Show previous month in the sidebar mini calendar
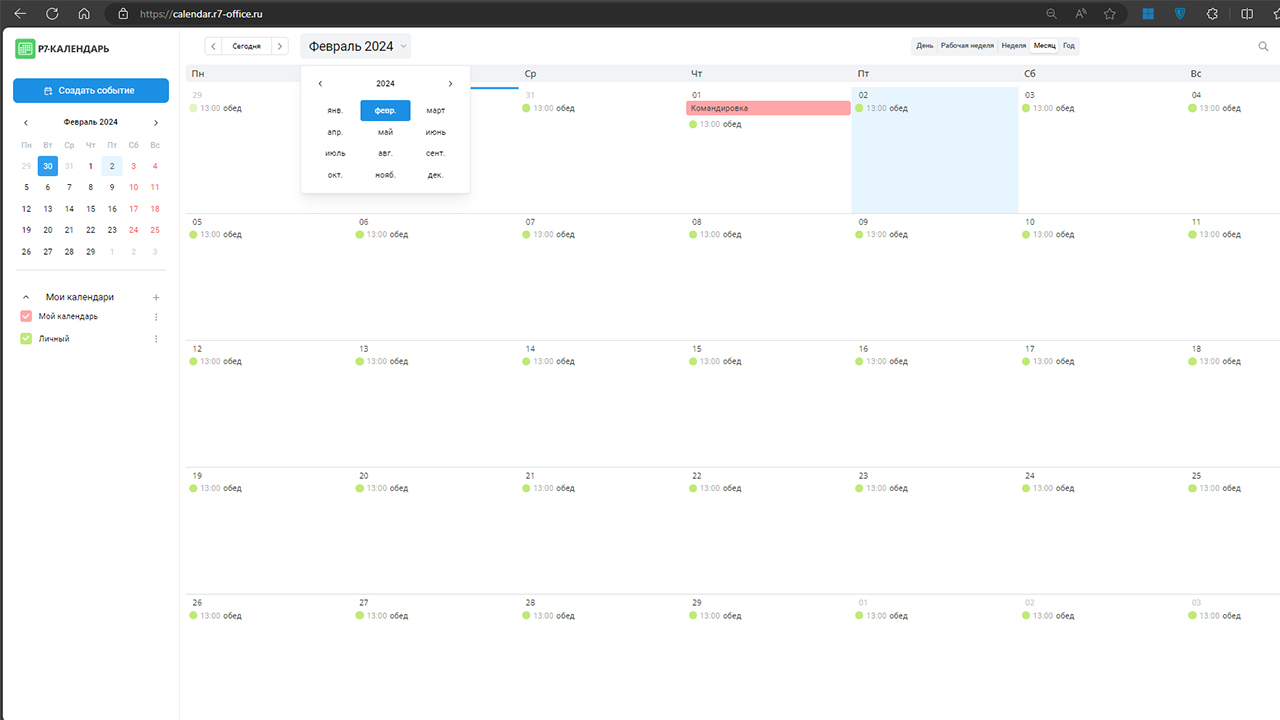The height and width of the screenshot is (720, 1280). tap(26, 122)
